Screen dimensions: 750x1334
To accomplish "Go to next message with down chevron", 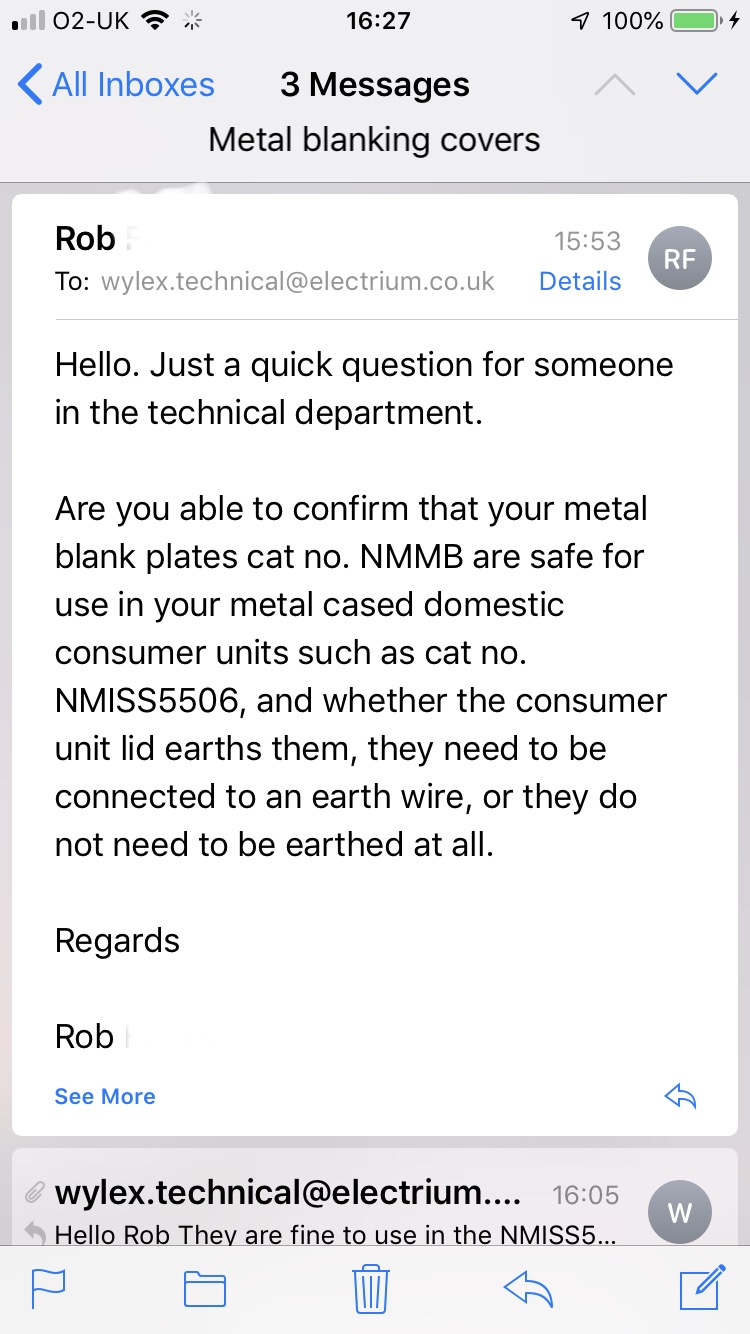I will [x=697, y=85].
